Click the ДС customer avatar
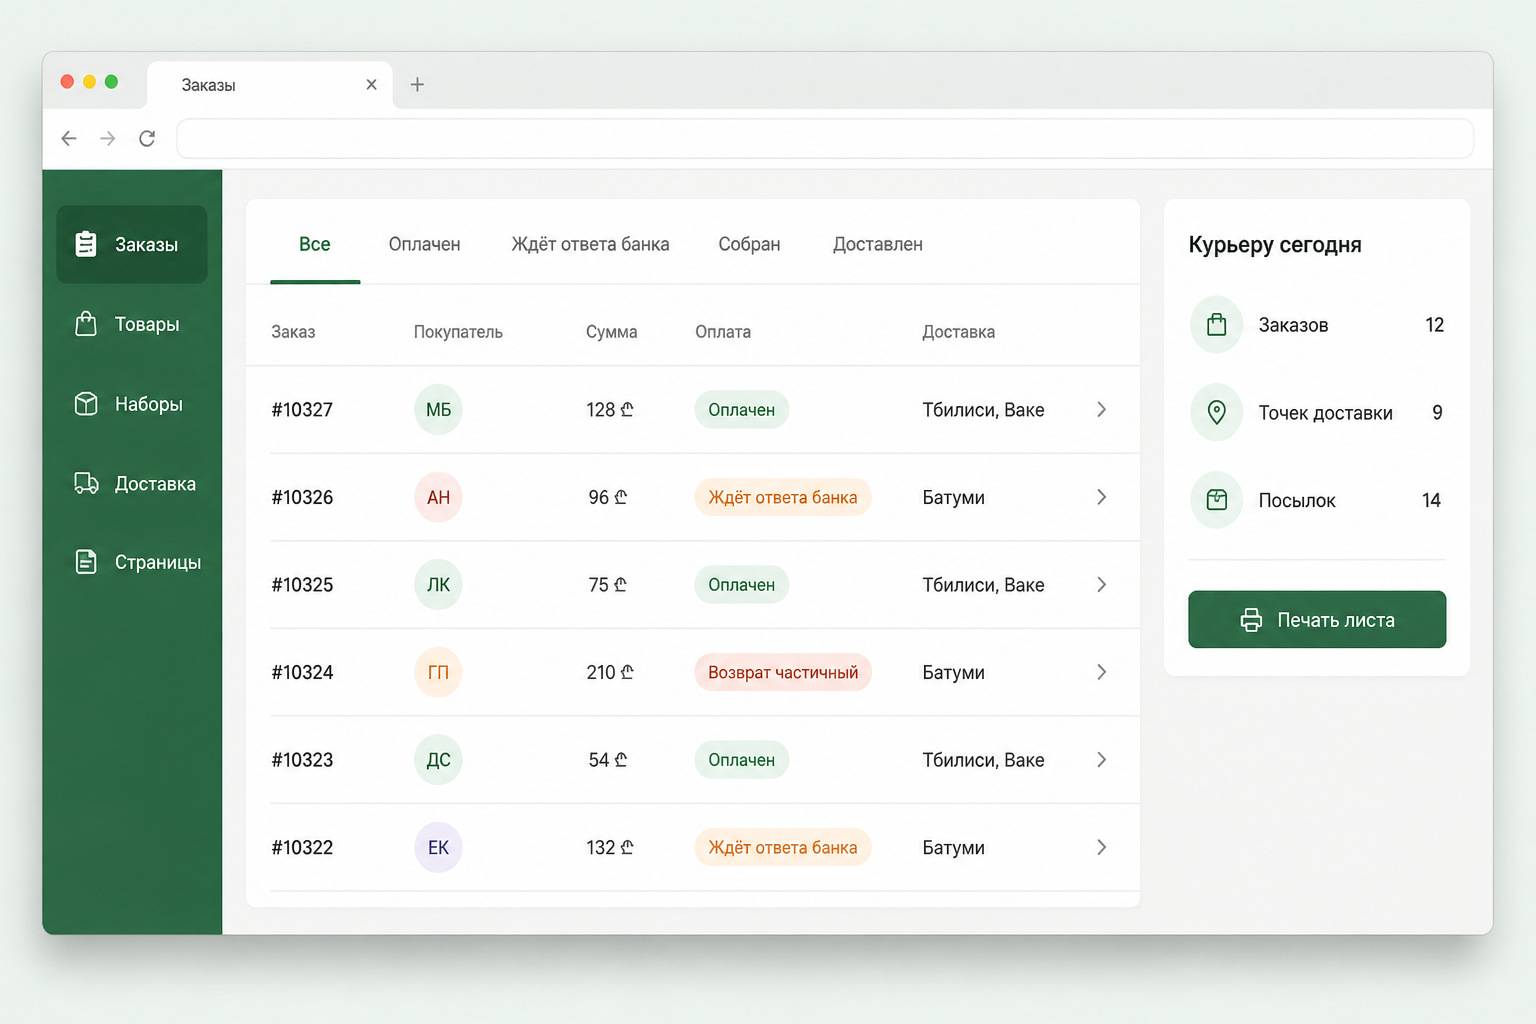The height and width of the screenshot is (1024, 1536). (438, 760)
